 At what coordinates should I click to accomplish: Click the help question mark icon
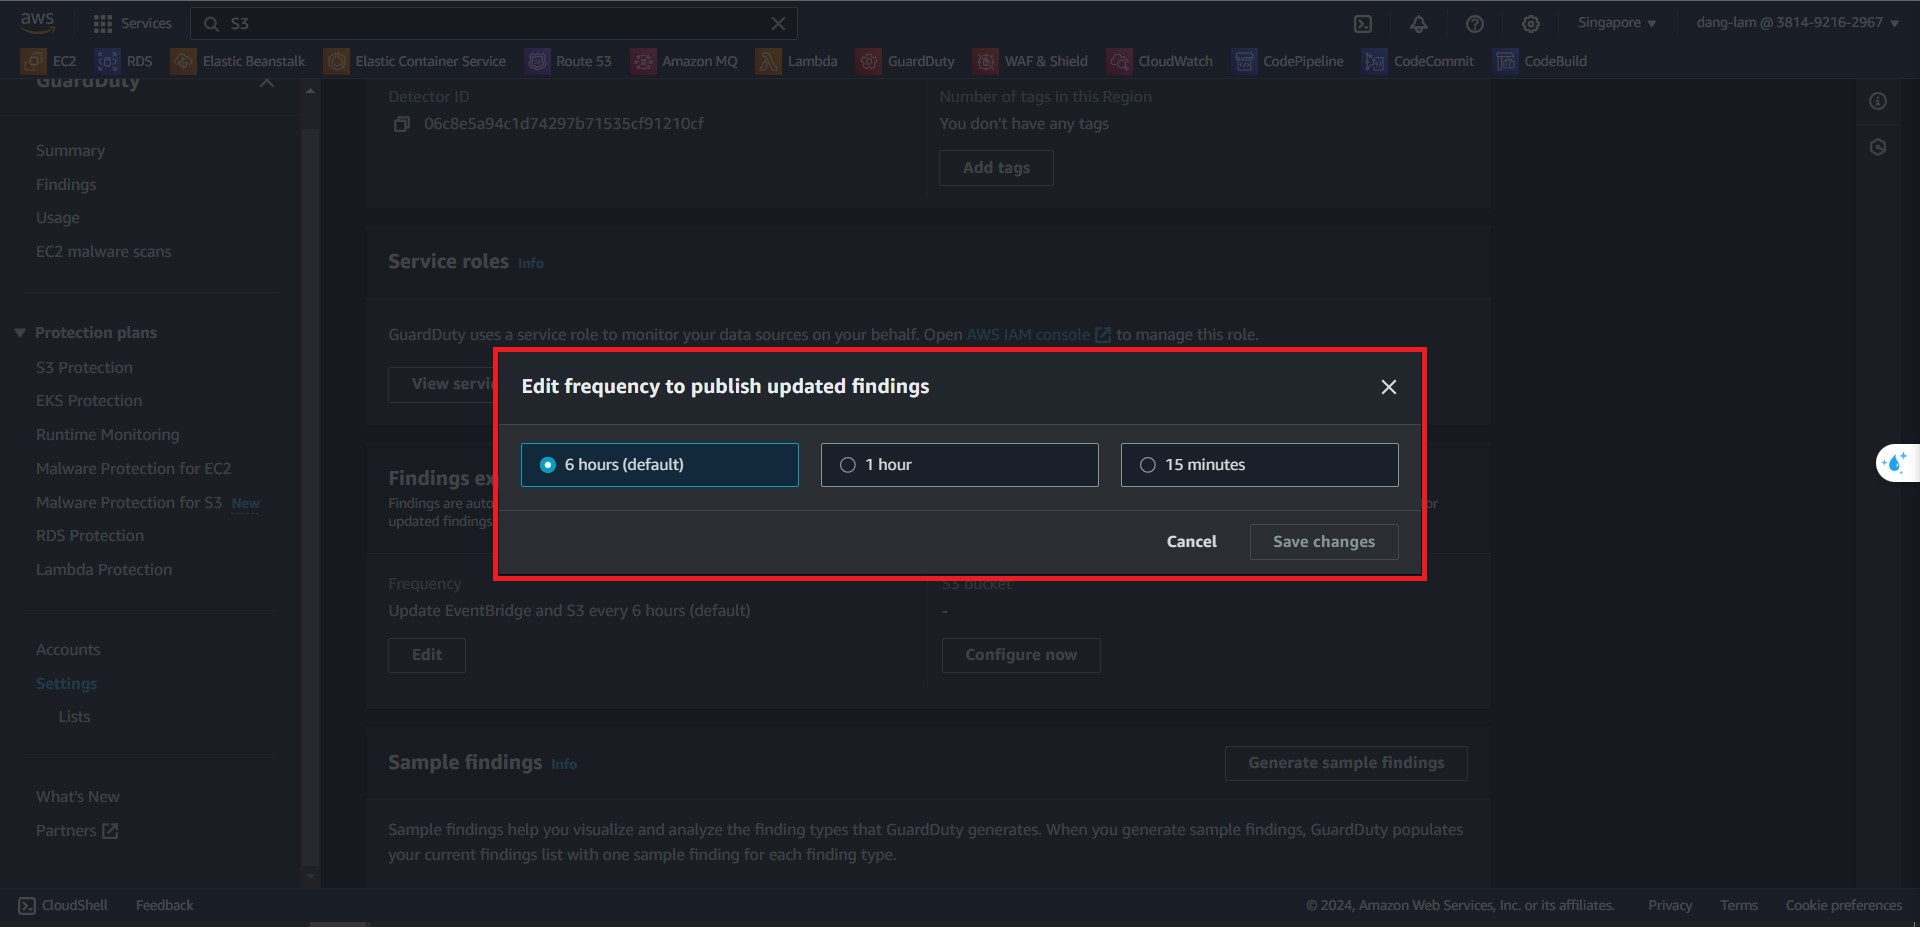pyautogui.click(x=1474, y=24)
